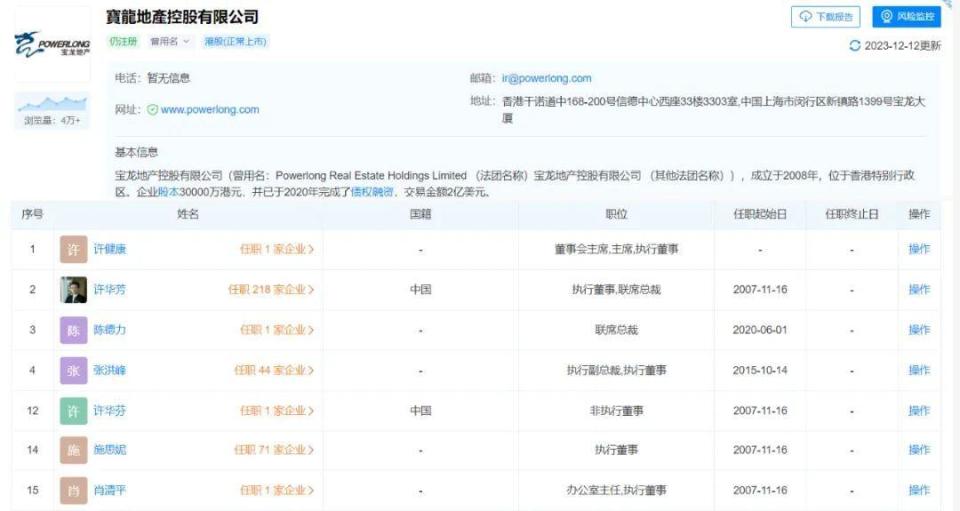Screen dimensions: 960x511
Task: Expand 肖清平's 任职 1 家企业 link
Action: pyautogui.click(x=277, y=490)
